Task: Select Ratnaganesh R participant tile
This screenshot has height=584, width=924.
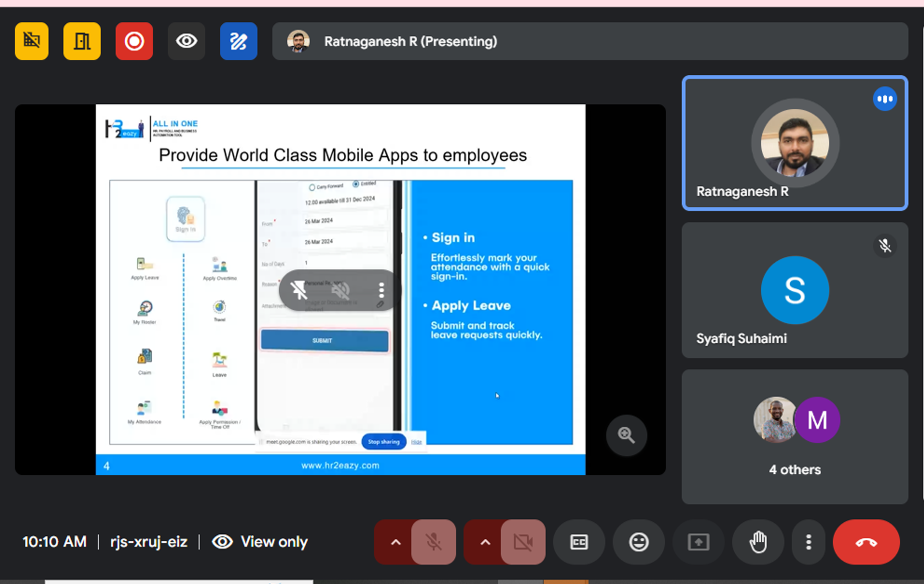Action: 795,143
